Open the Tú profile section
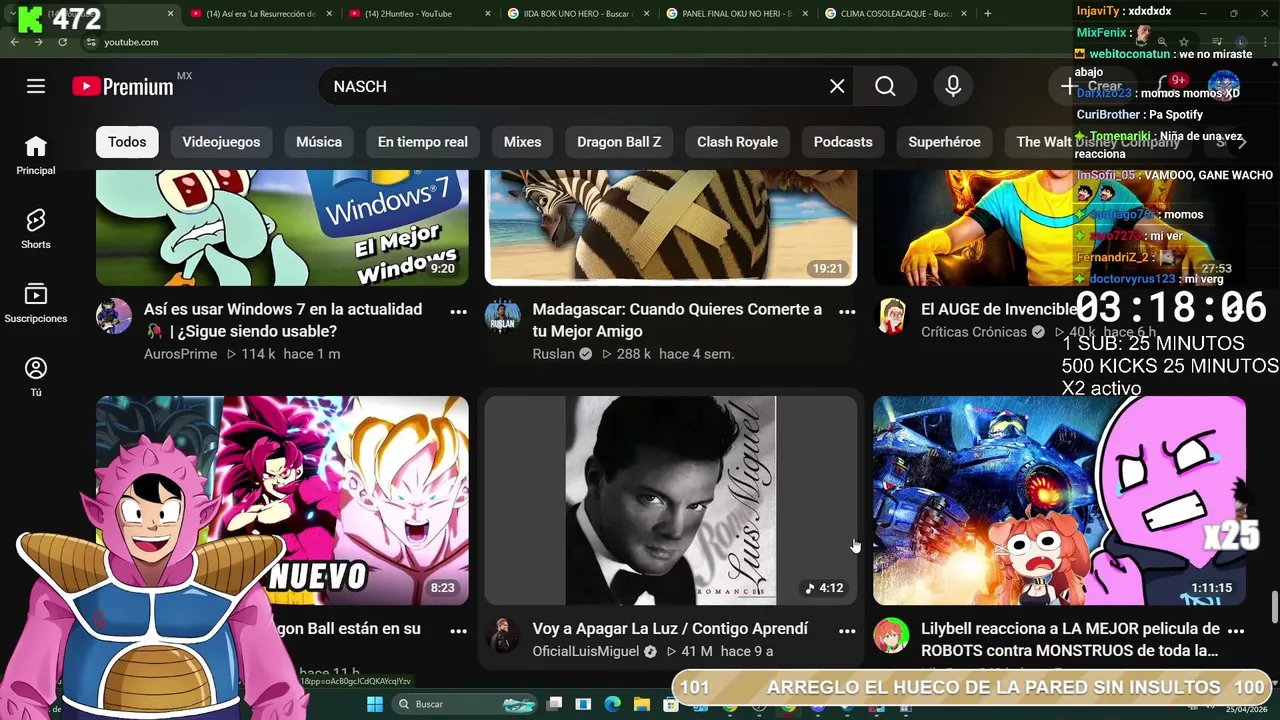 [x=36, y=377]
